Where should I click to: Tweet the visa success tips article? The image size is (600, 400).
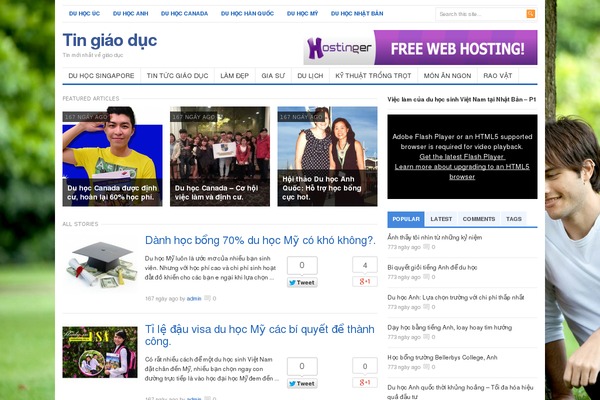tap(302, 384)
